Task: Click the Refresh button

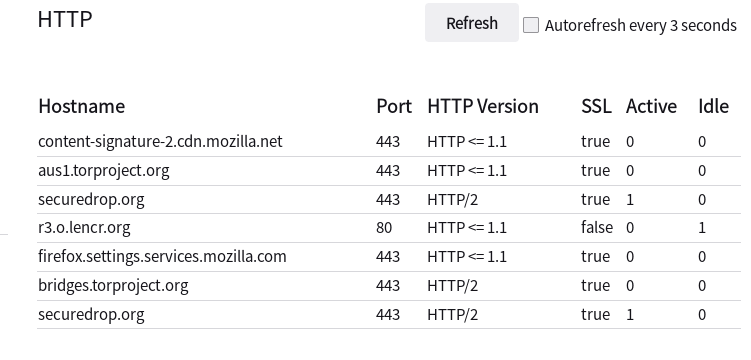Action: pos(472,22)
